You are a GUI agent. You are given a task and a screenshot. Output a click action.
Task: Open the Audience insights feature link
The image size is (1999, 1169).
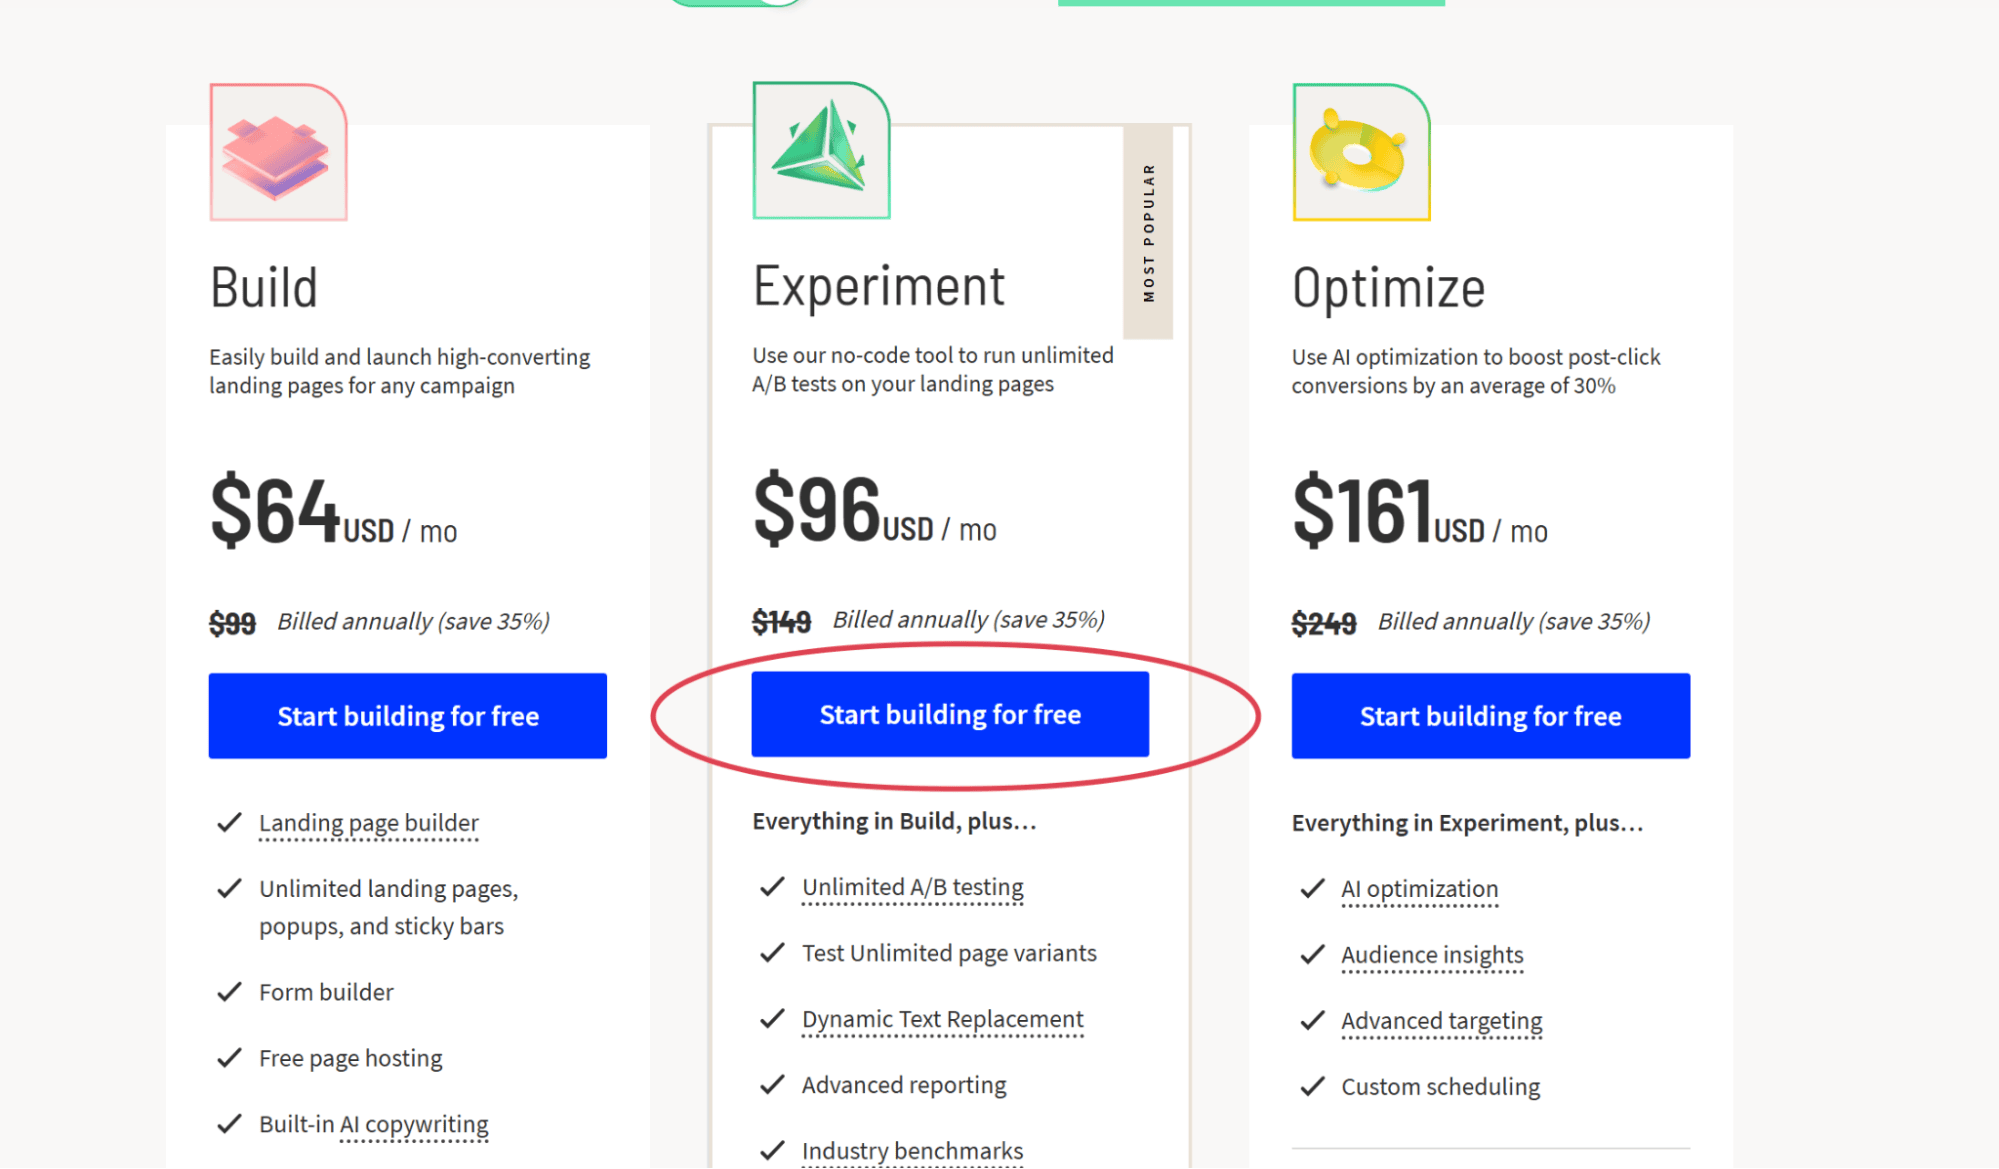1432,955
